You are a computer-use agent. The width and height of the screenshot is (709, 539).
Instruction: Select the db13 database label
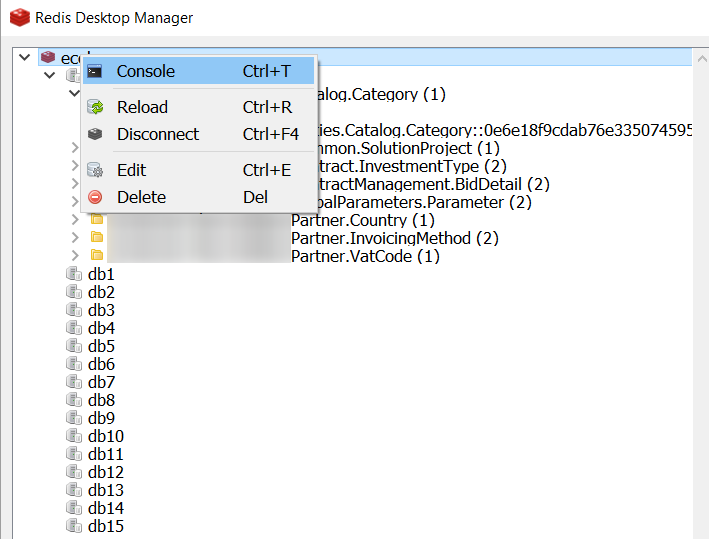[106, 490]
